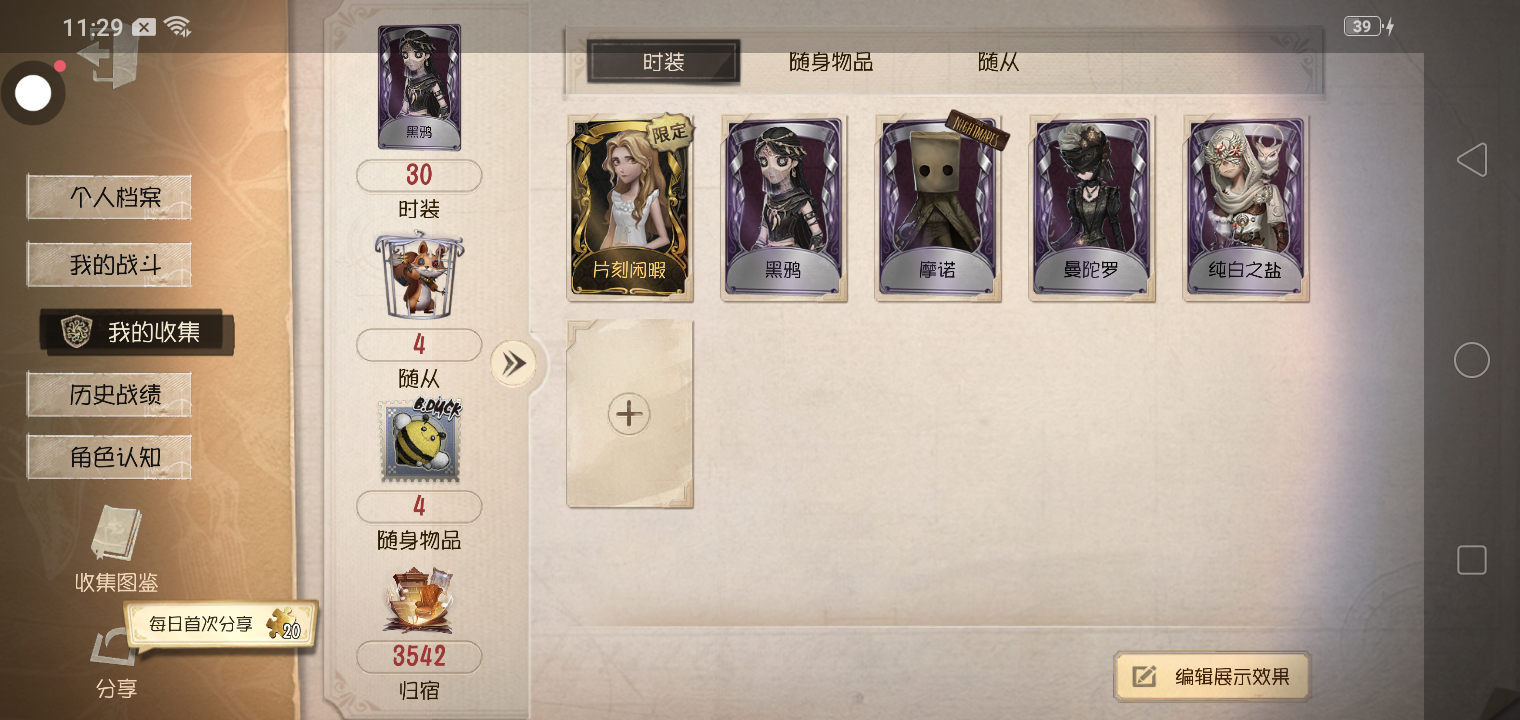Expand panel with double-arrow chevron button
The width and height of the screenshot is (1520, 720).
pos(514,364)
